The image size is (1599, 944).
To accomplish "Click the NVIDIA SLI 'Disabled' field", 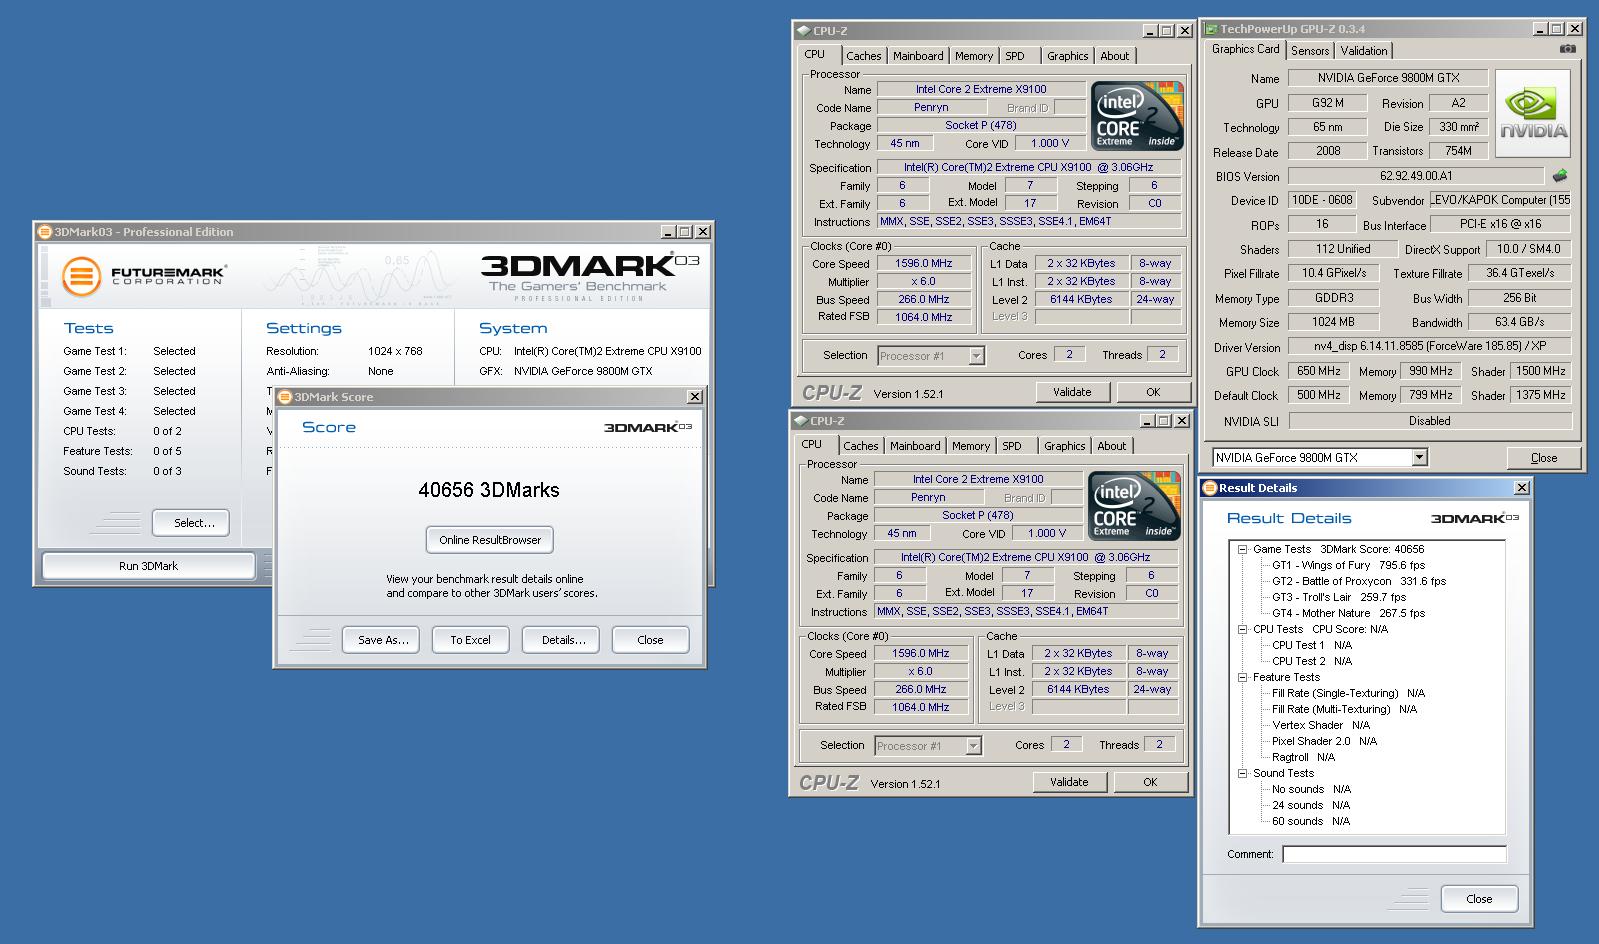I will [x=1429, y=421].
